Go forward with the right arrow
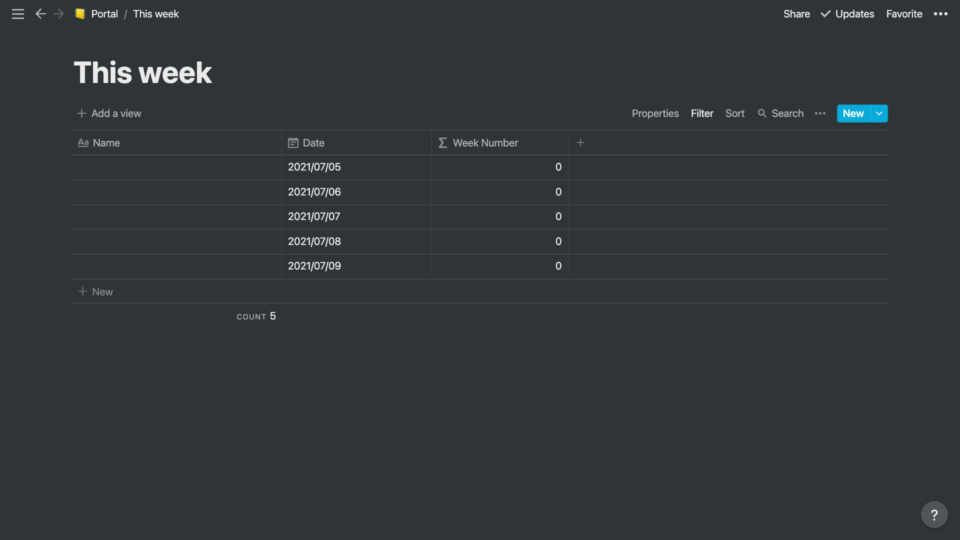This screenshot has width=960, height=540. (59, 13)
